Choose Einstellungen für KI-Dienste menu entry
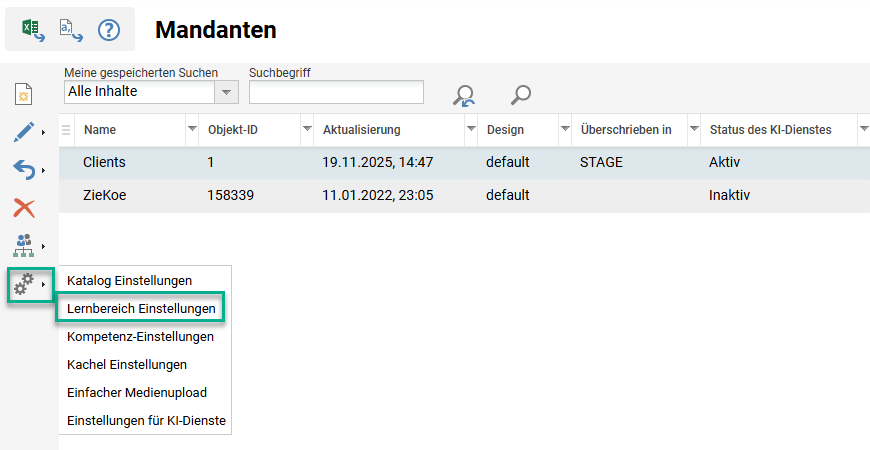This screenshot has height=450, width=870. pos(146,421)
